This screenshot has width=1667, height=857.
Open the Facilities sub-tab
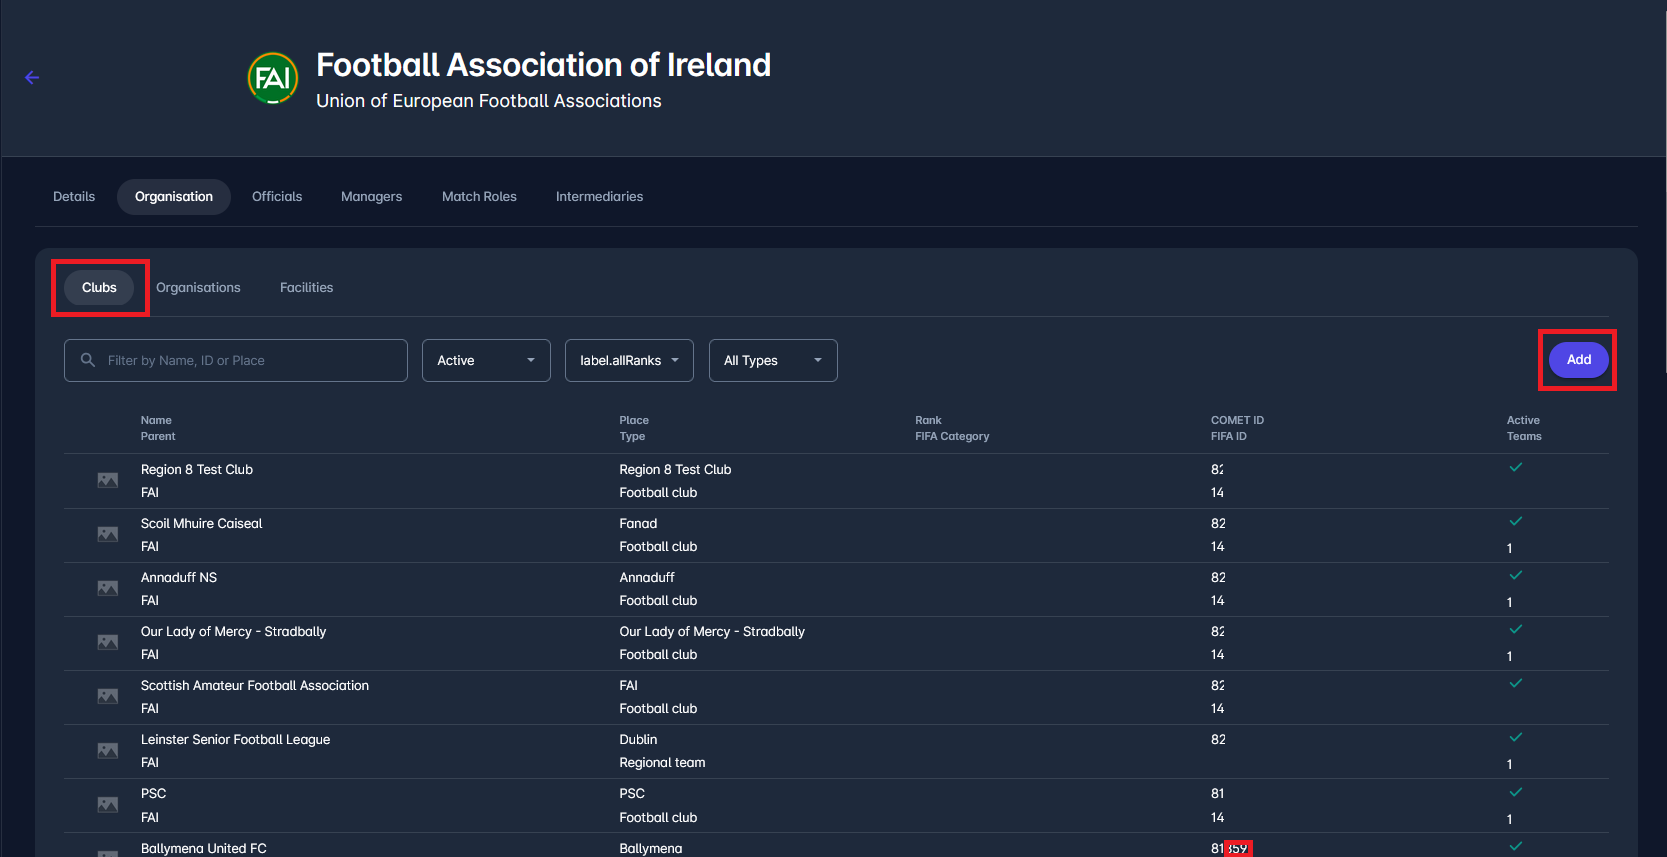coord(306,288)
